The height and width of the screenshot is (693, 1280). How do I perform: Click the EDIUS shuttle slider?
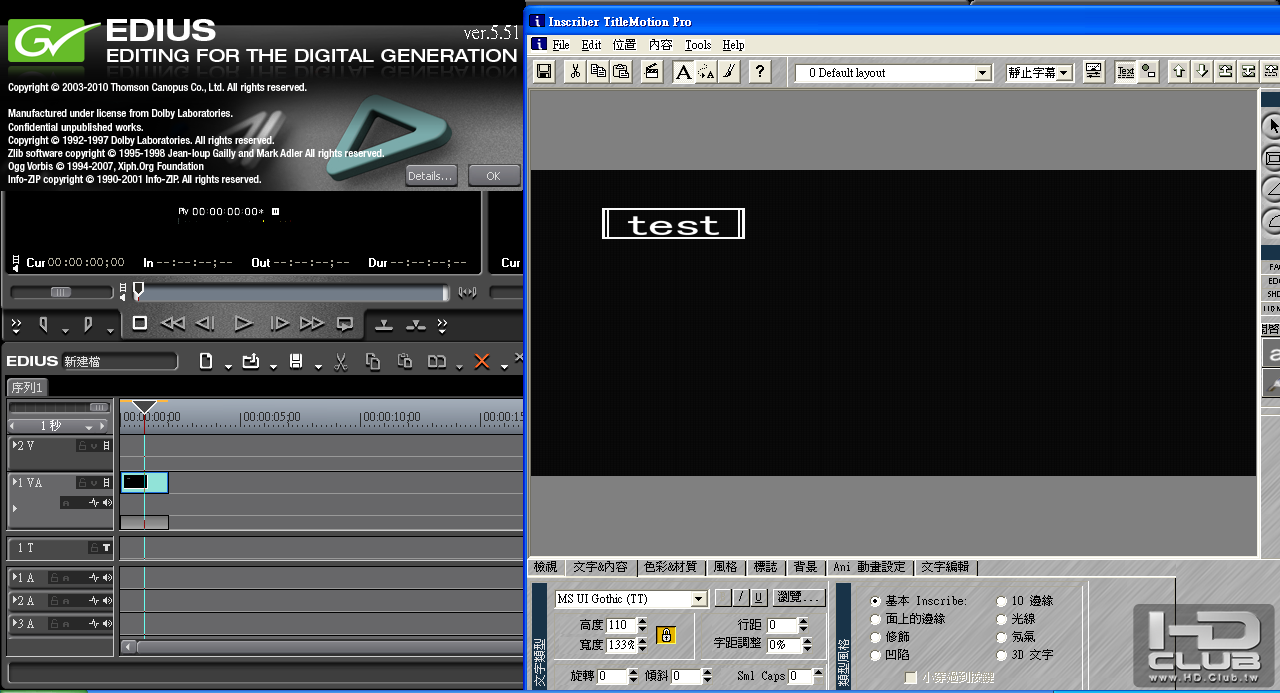61,292
